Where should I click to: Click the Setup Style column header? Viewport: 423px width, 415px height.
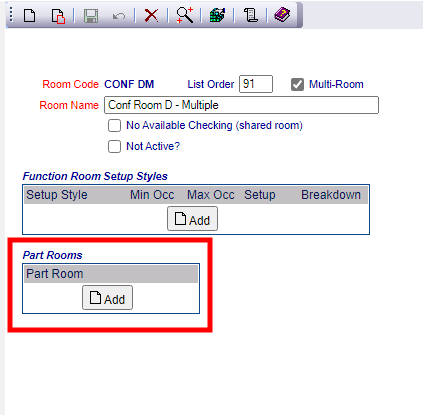(57, 195)
